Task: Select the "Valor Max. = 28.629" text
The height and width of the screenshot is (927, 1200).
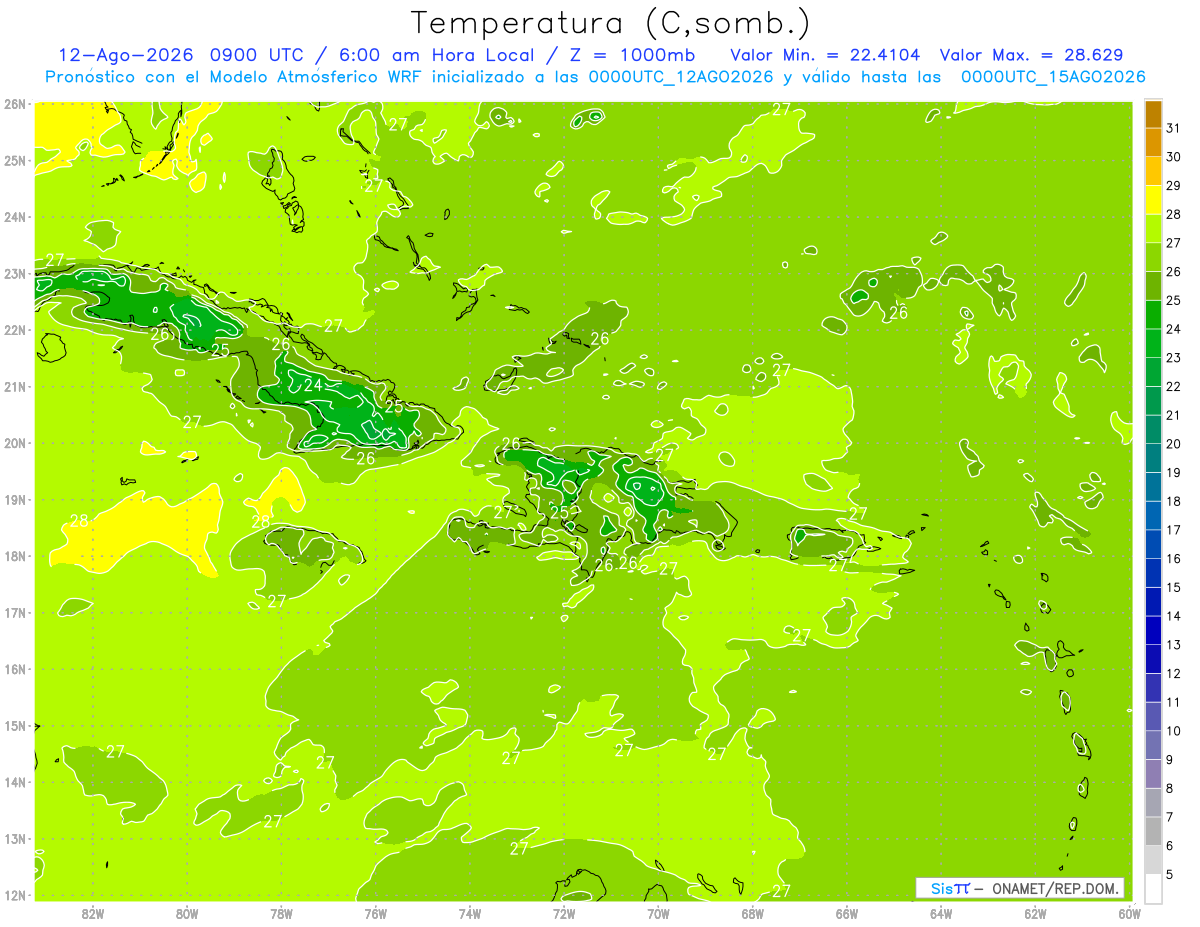Action: point(1032,55)
